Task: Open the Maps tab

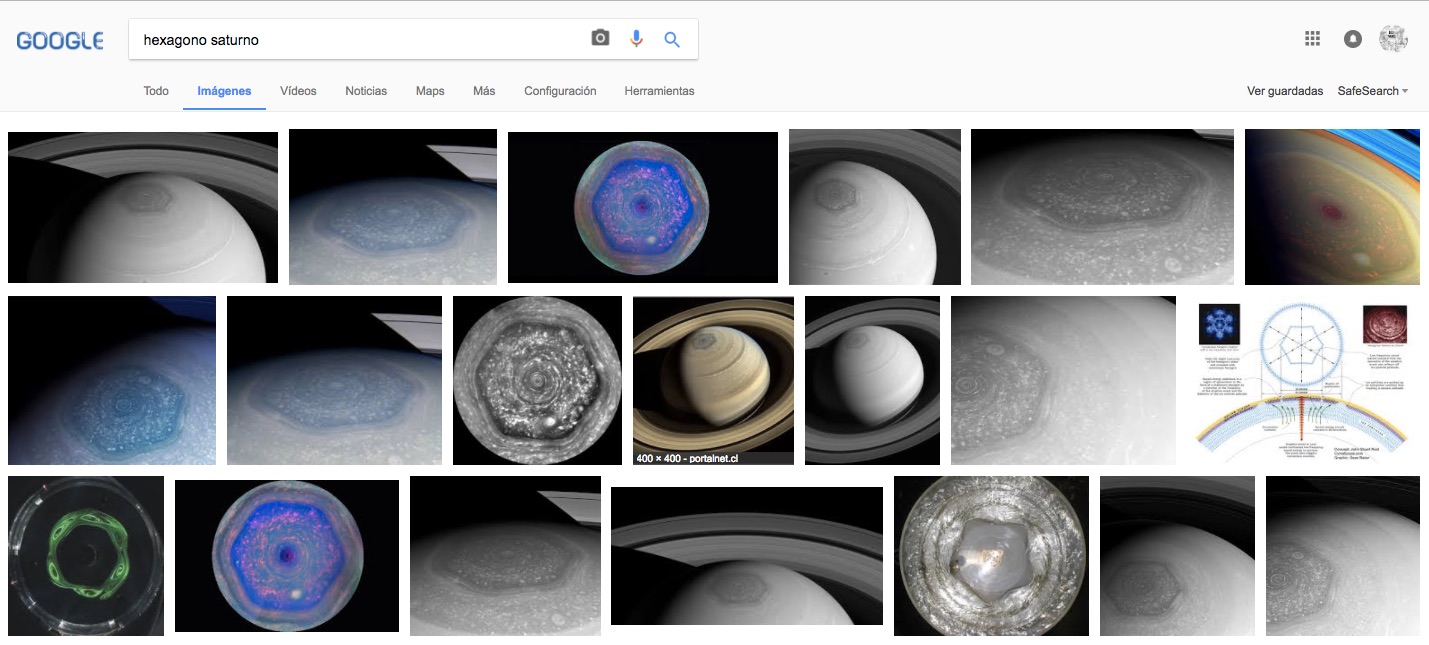Action: [x=430, y=91]
